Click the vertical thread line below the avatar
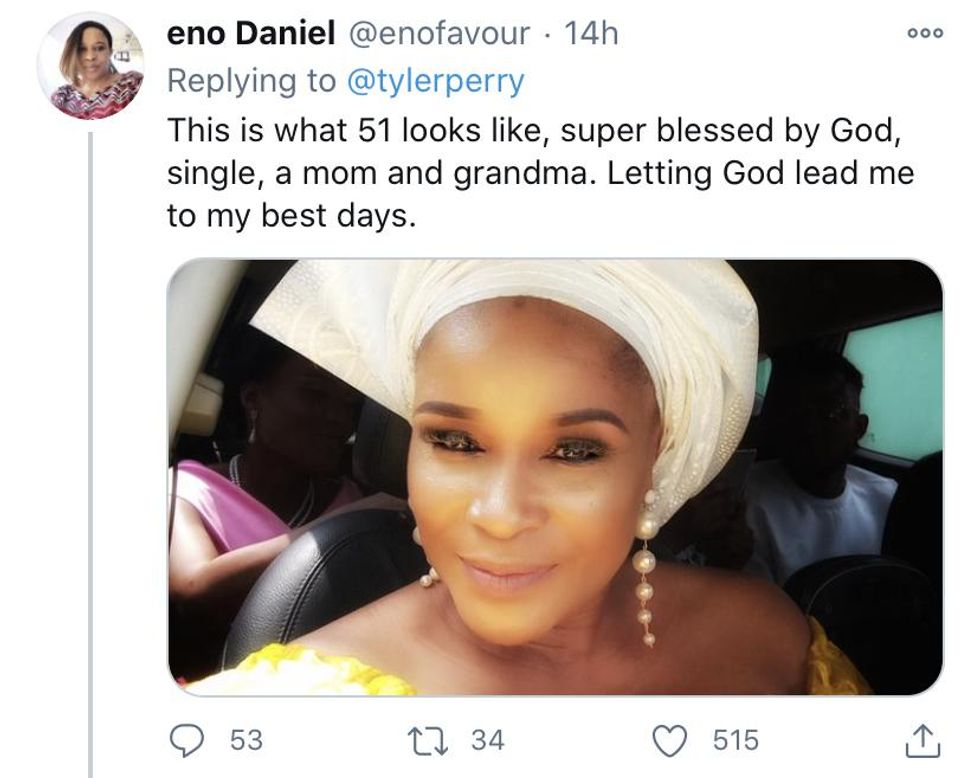980x778 pixels. (91, 450)
